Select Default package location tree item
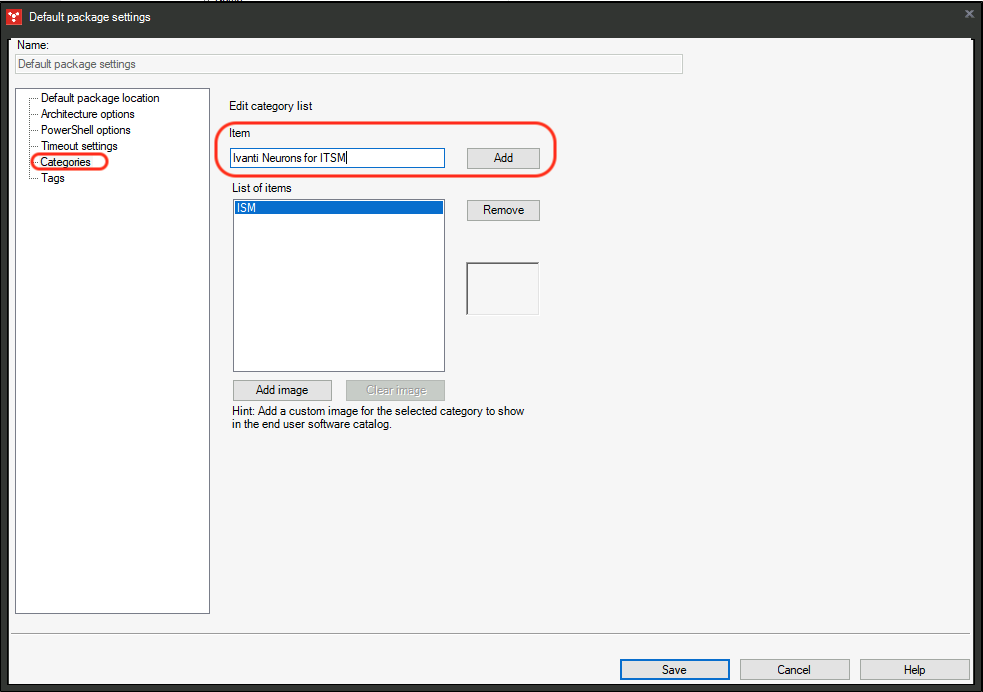Screen dimensions: 983x692 tap(100, 98)
